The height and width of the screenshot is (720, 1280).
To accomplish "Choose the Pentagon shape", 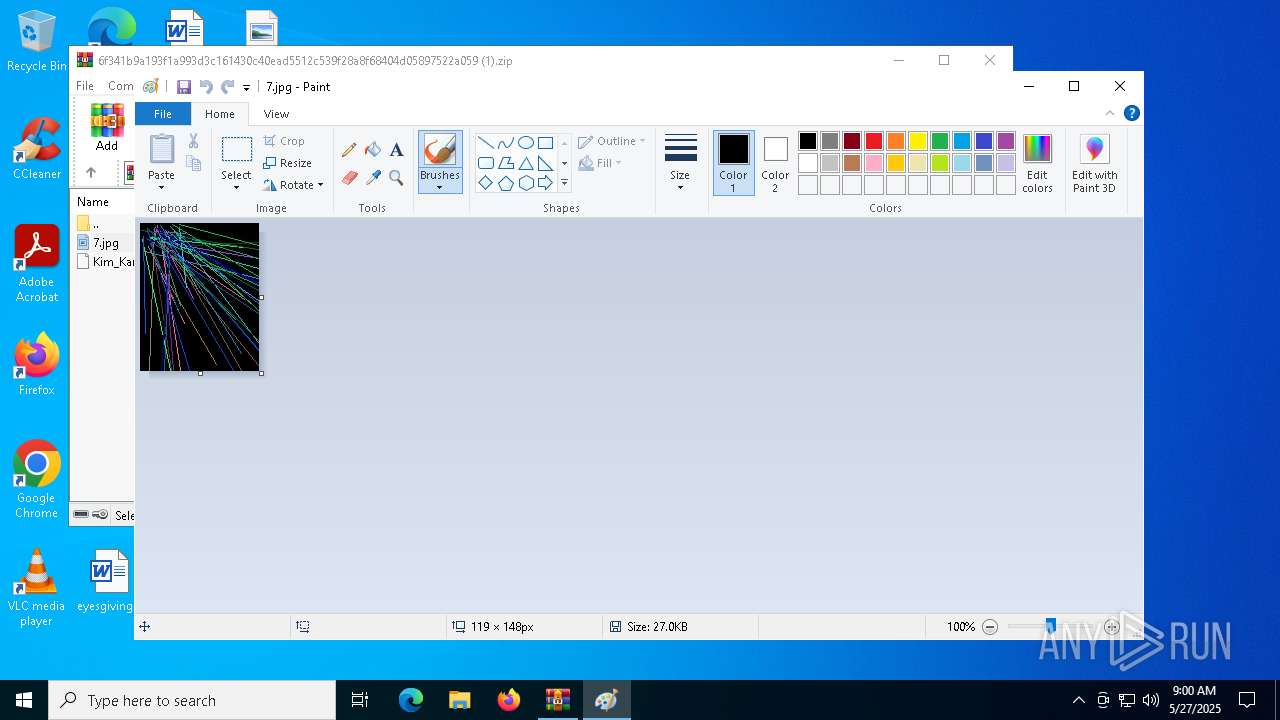I will [505, 183].
